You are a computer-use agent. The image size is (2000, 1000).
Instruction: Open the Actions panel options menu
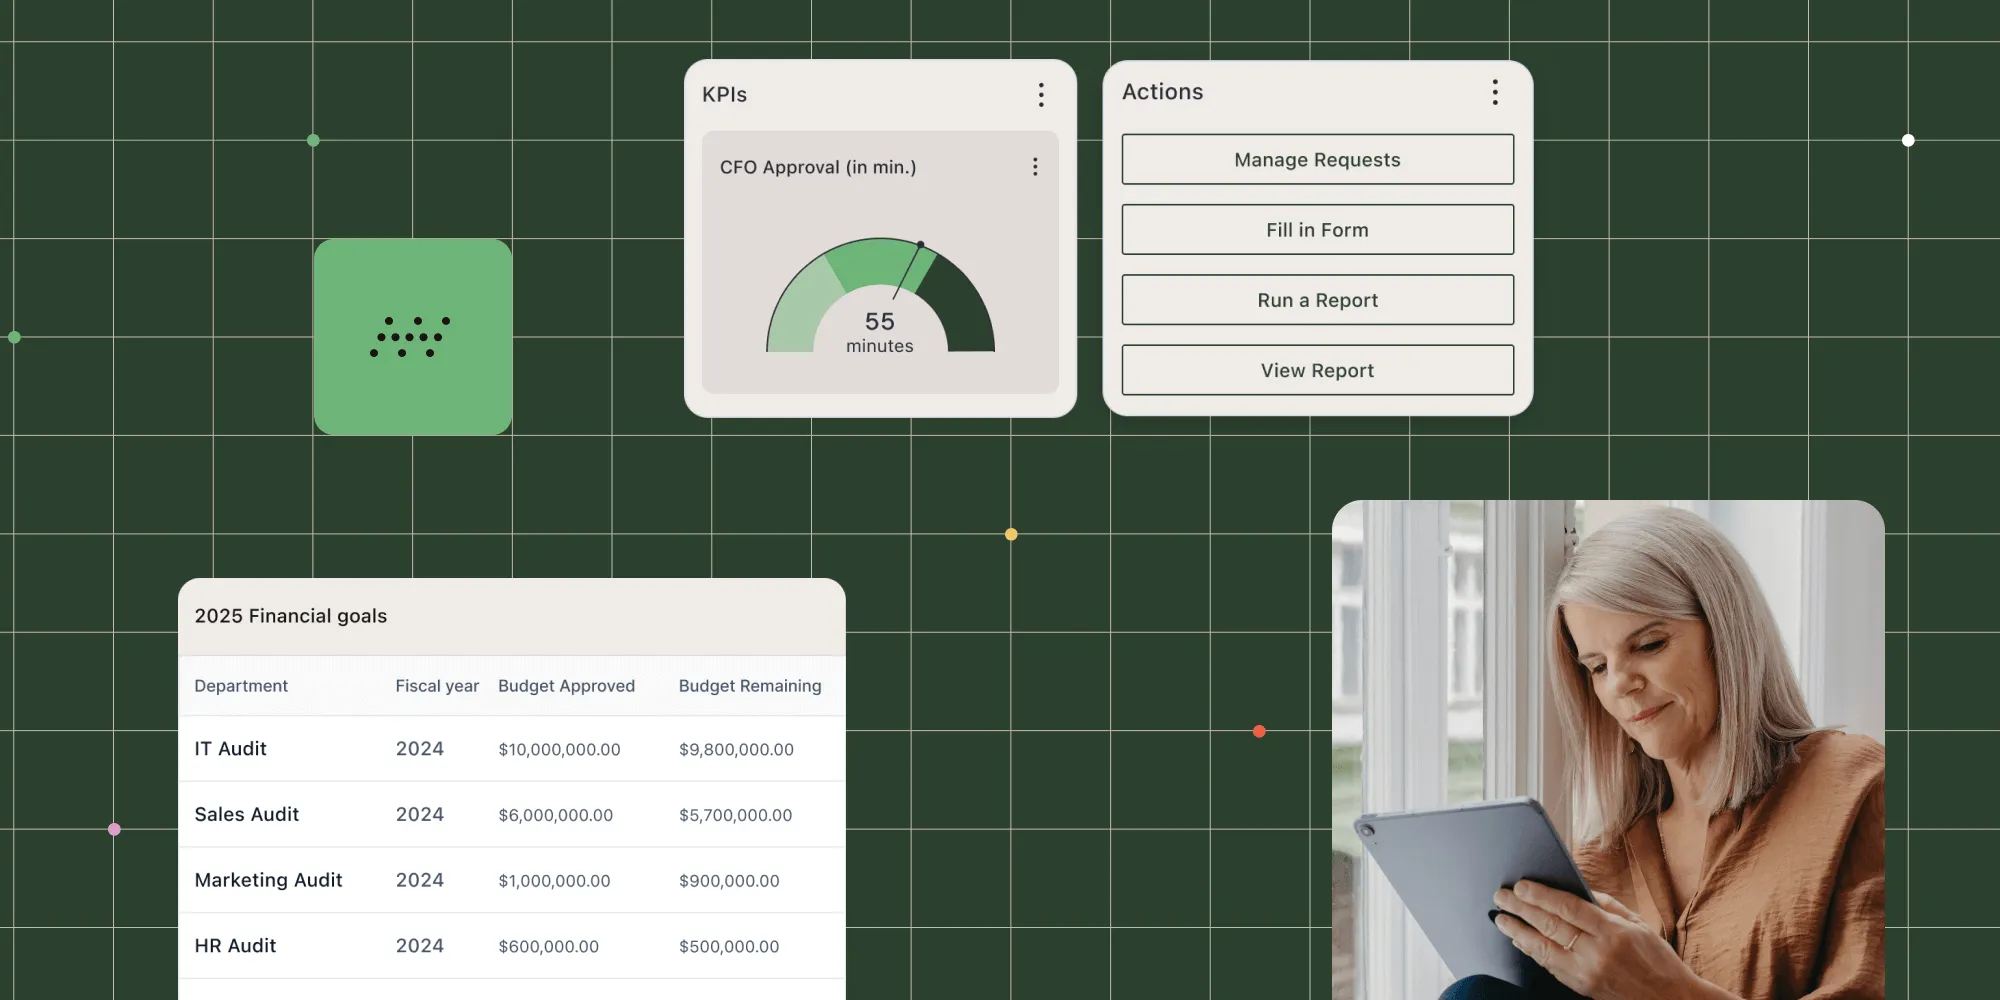1494,92
